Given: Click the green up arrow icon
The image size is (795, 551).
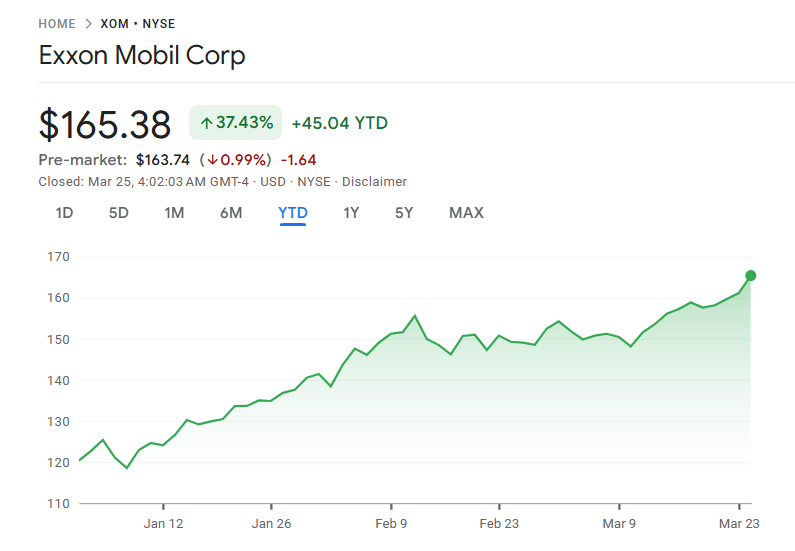Looking at the screenshot, I should pyautogui.click(x=206, y=123).
